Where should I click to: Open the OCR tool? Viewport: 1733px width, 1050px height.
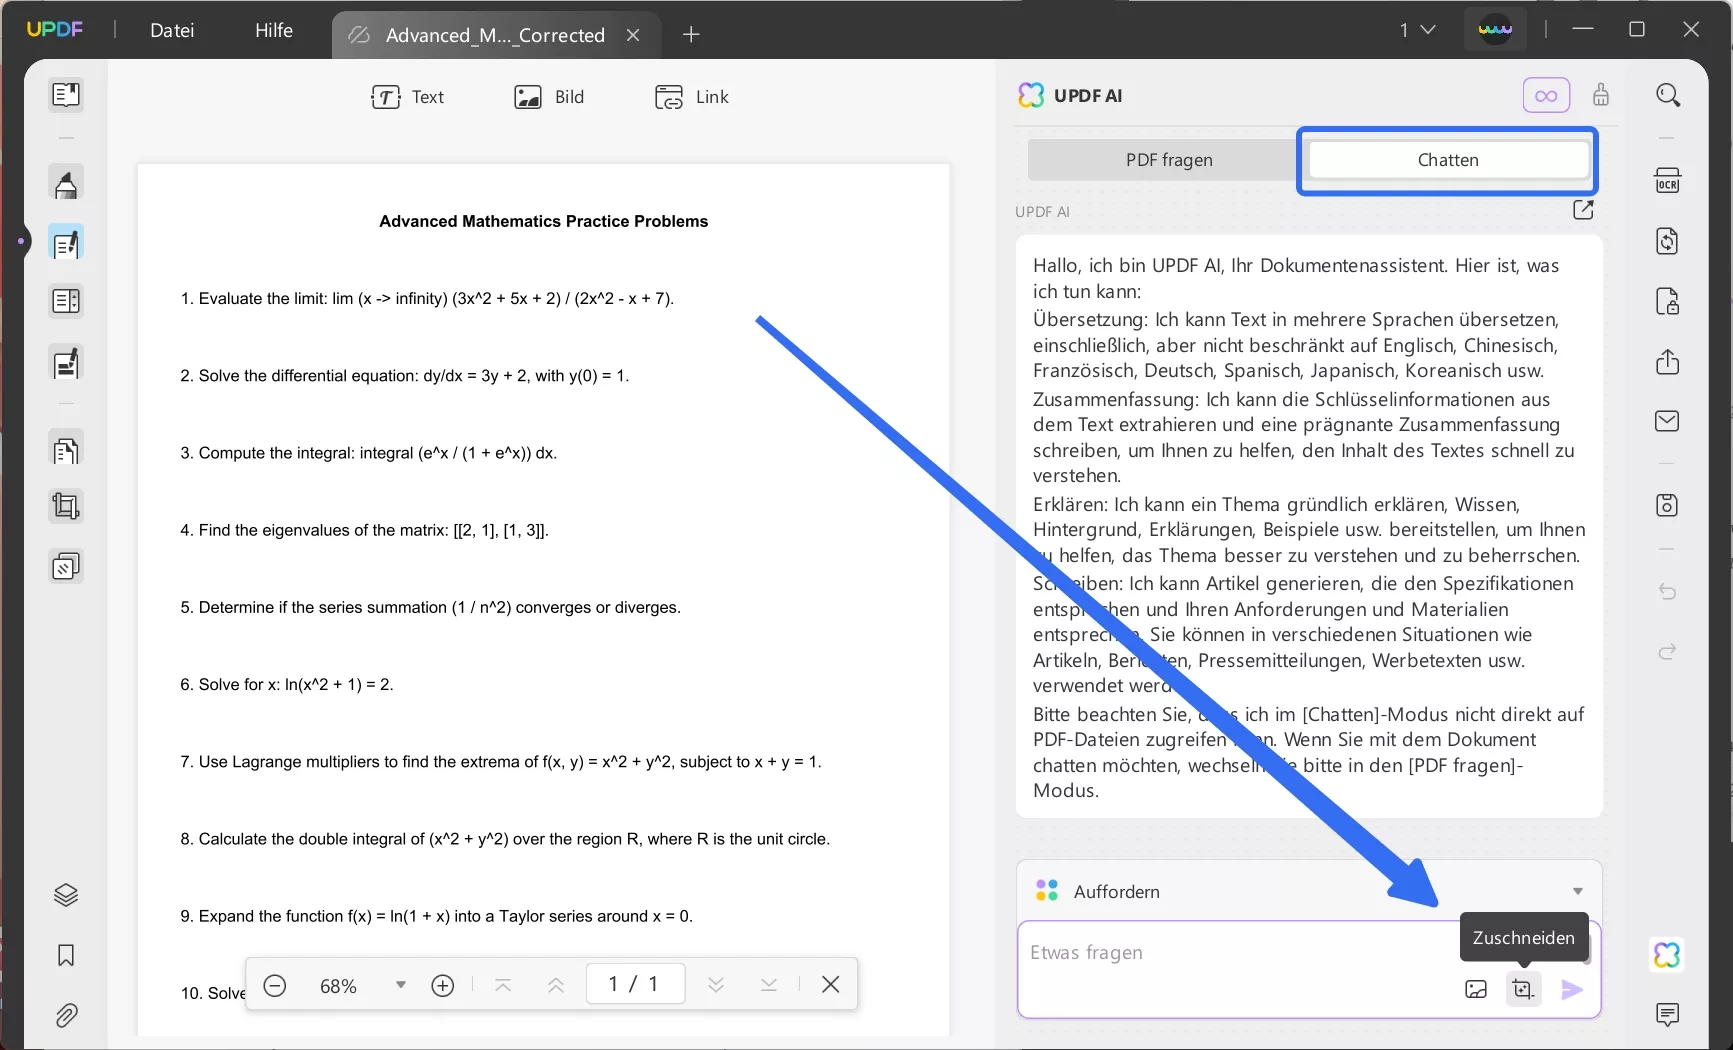[1668, 181]
